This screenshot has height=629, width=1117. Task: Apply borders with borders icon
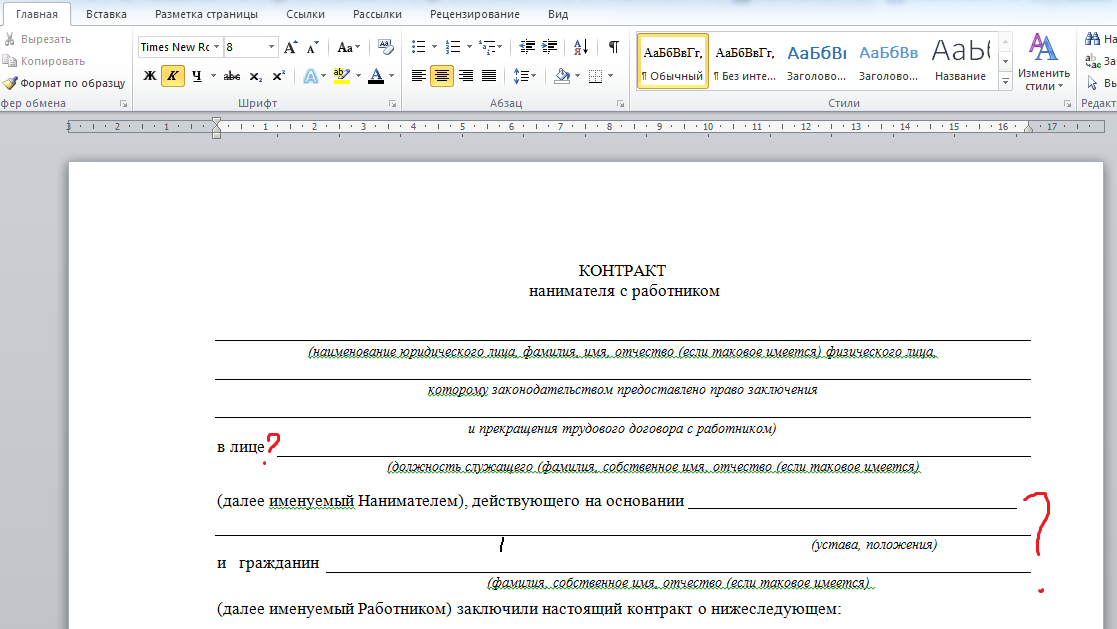click(596, 76)
